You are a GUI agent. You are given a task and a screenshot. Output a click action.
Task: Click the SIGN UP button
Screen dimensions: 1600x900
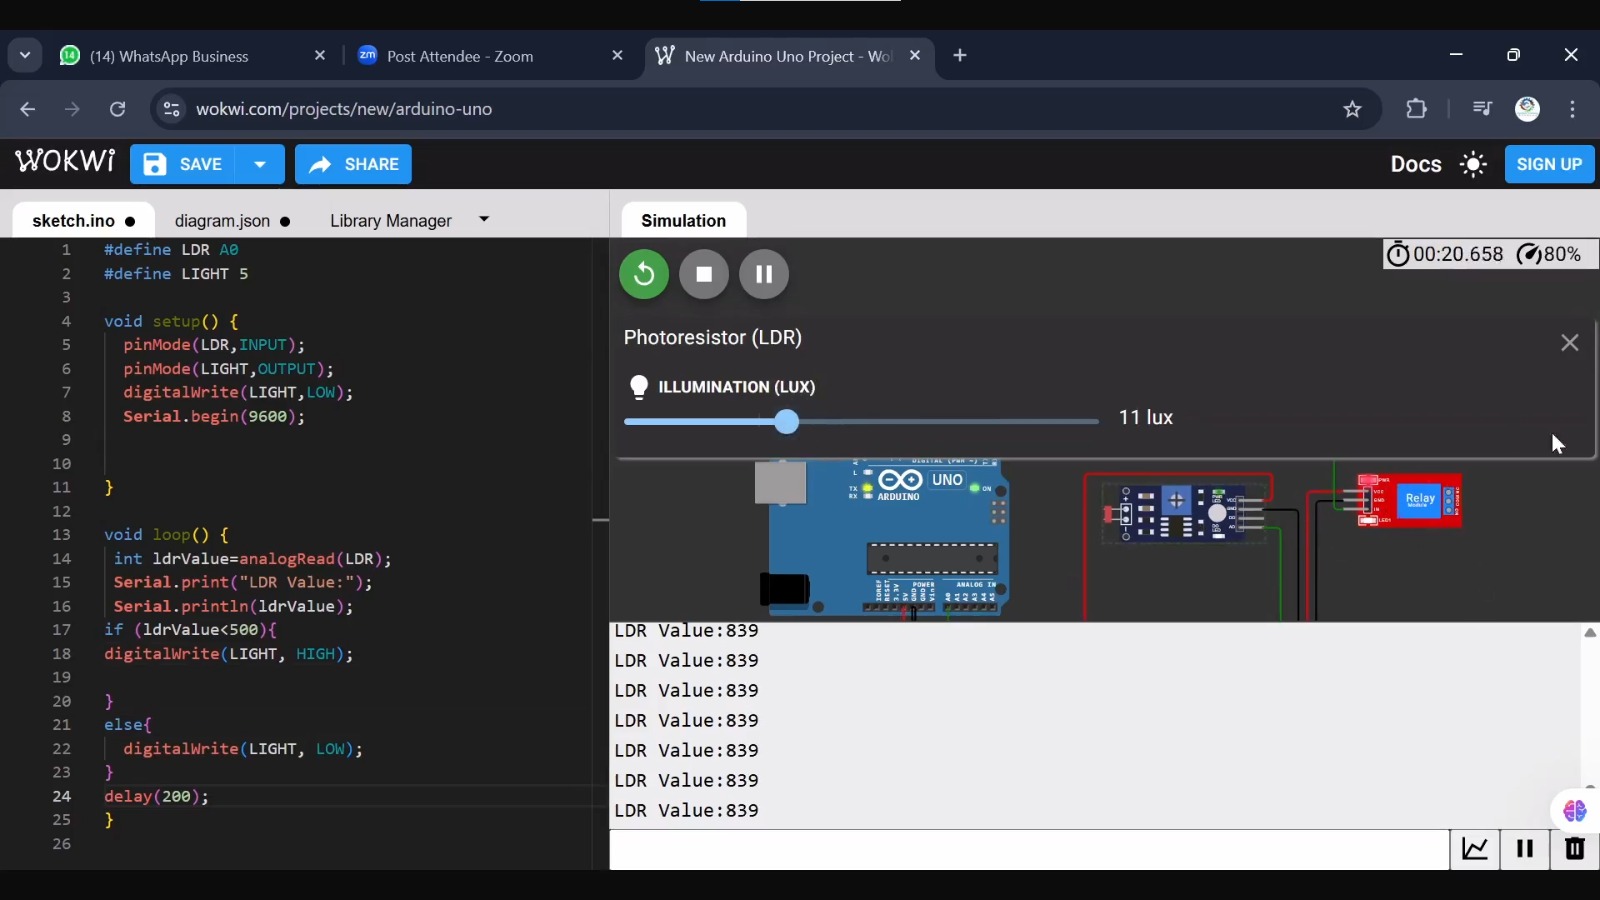1549,165
